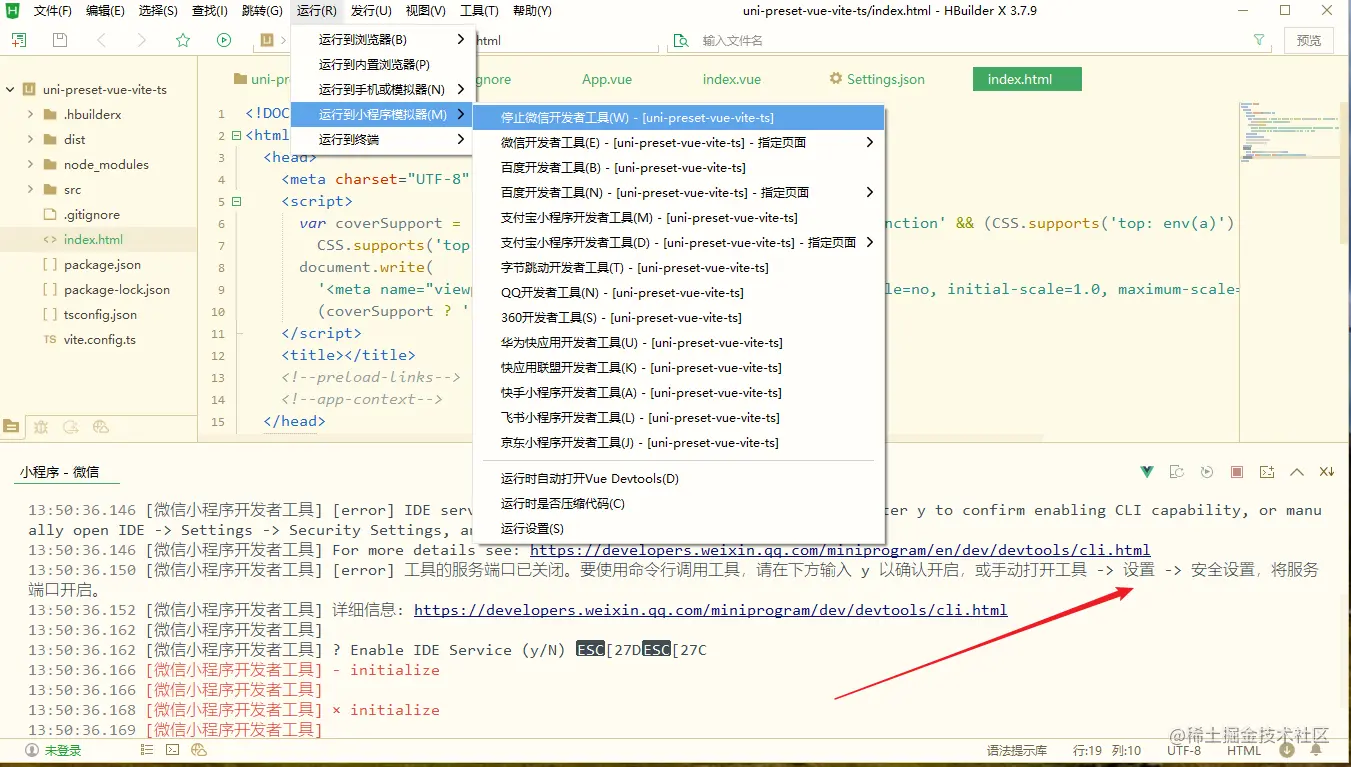The image size is (1351, 767).
Task: Choose 飞书小程序开发者工具(L) option
Action: click(x=679, y=418)
